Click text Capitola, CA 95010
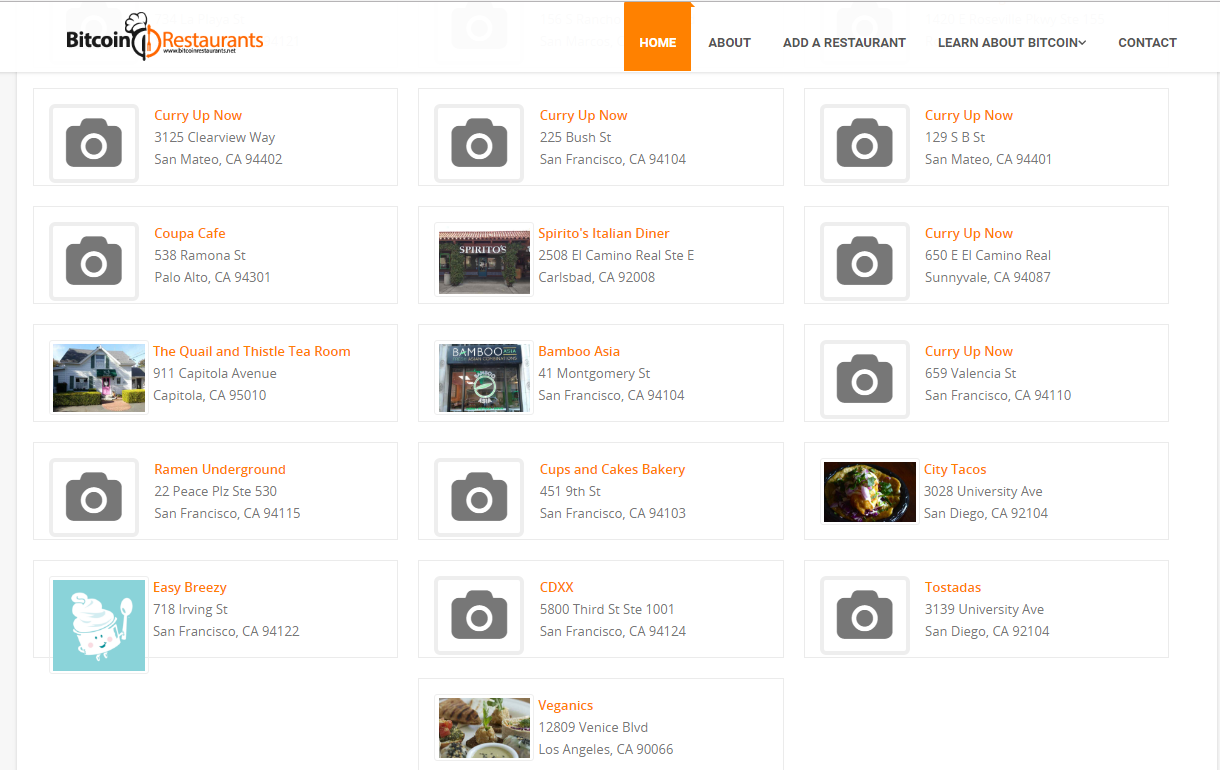 click(210, 395)
